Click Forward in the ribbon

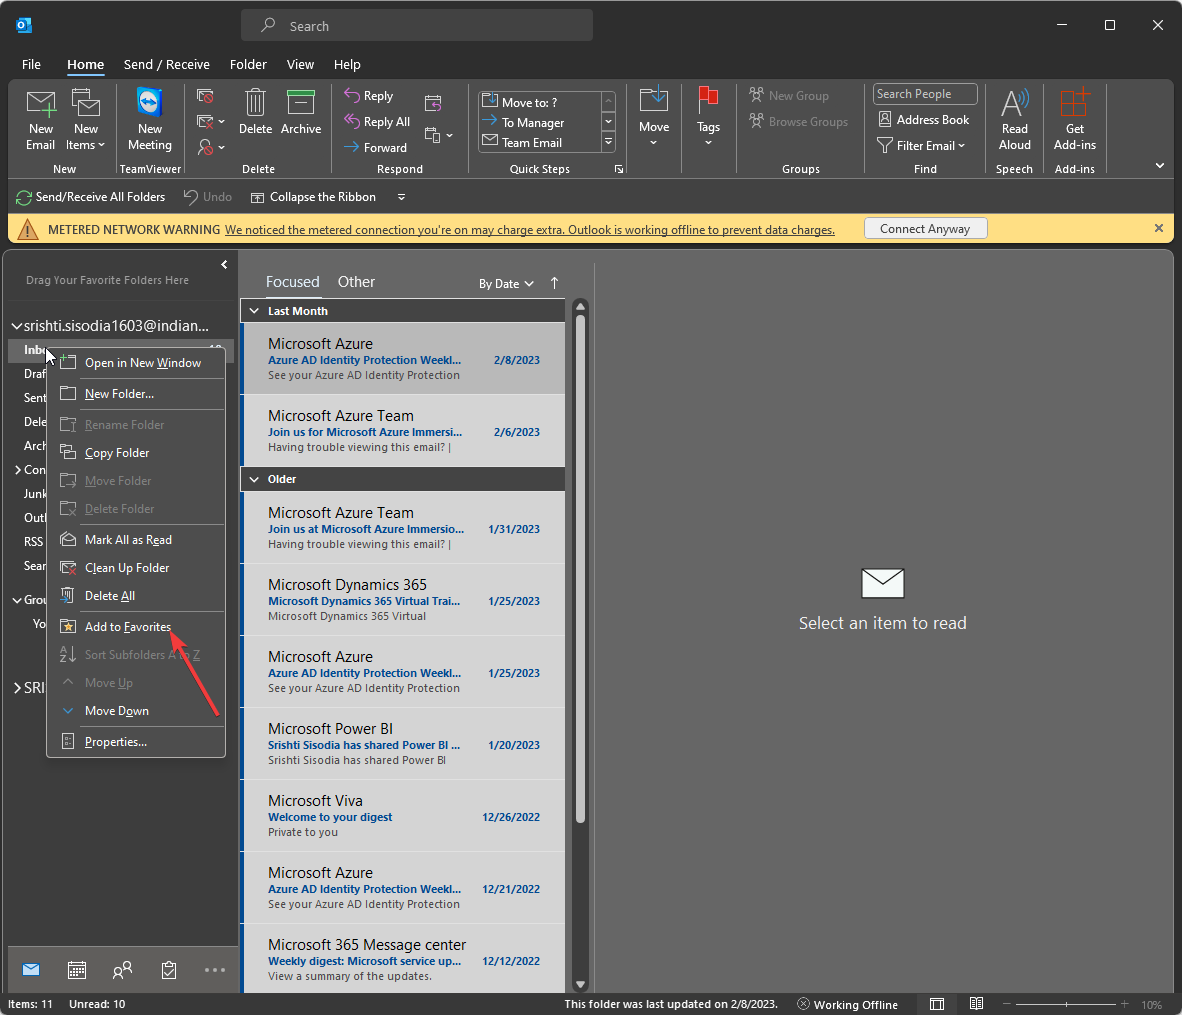tap(375, 147)
